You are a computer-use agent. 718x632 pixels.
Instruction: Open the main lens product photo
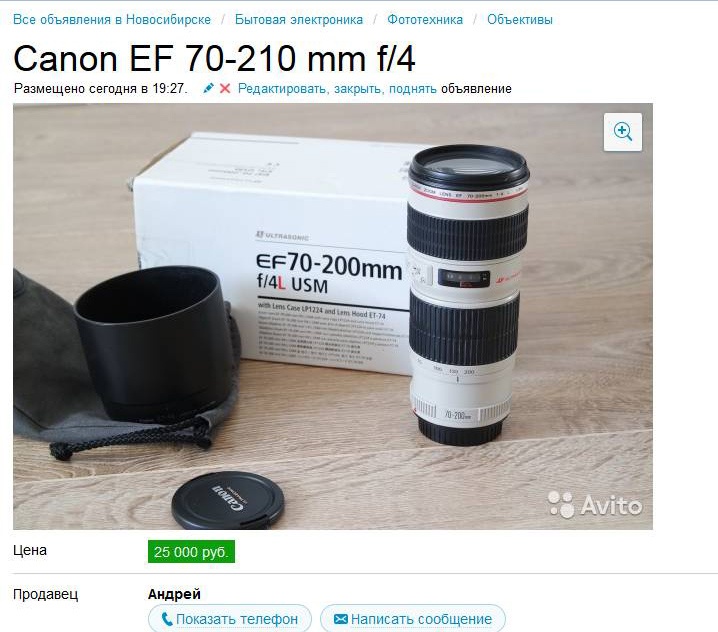333,316
